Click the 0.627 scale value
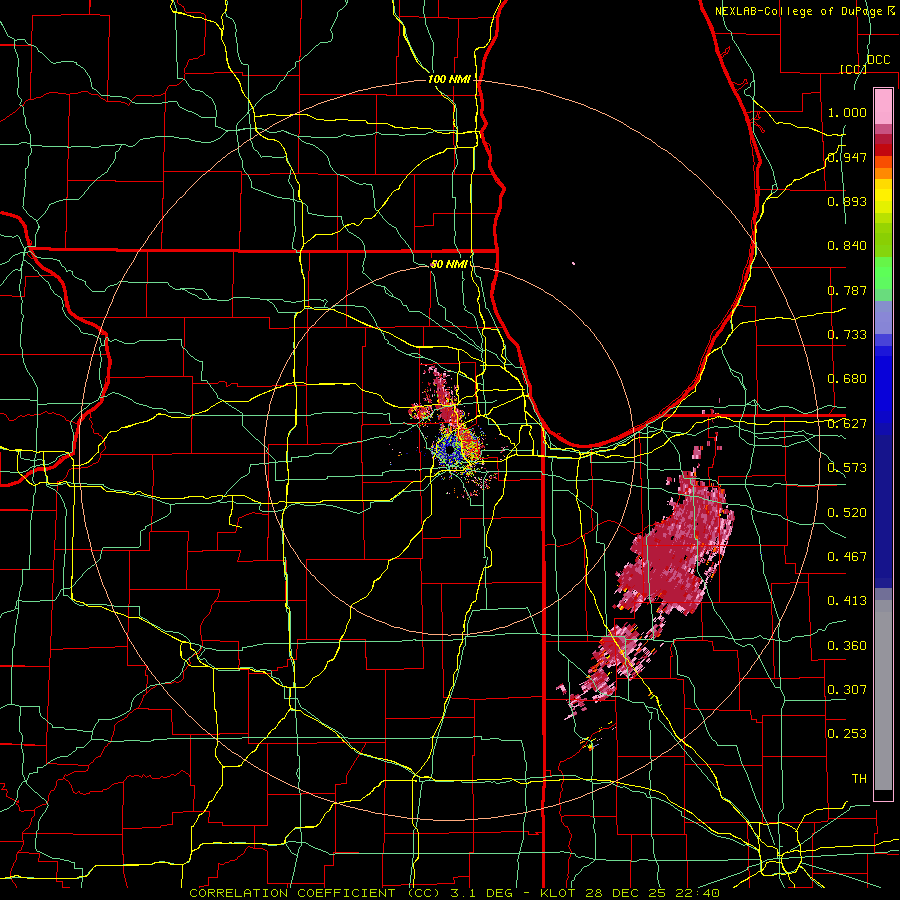This screenshot has height=900, width=900. (x=847, y=424)
